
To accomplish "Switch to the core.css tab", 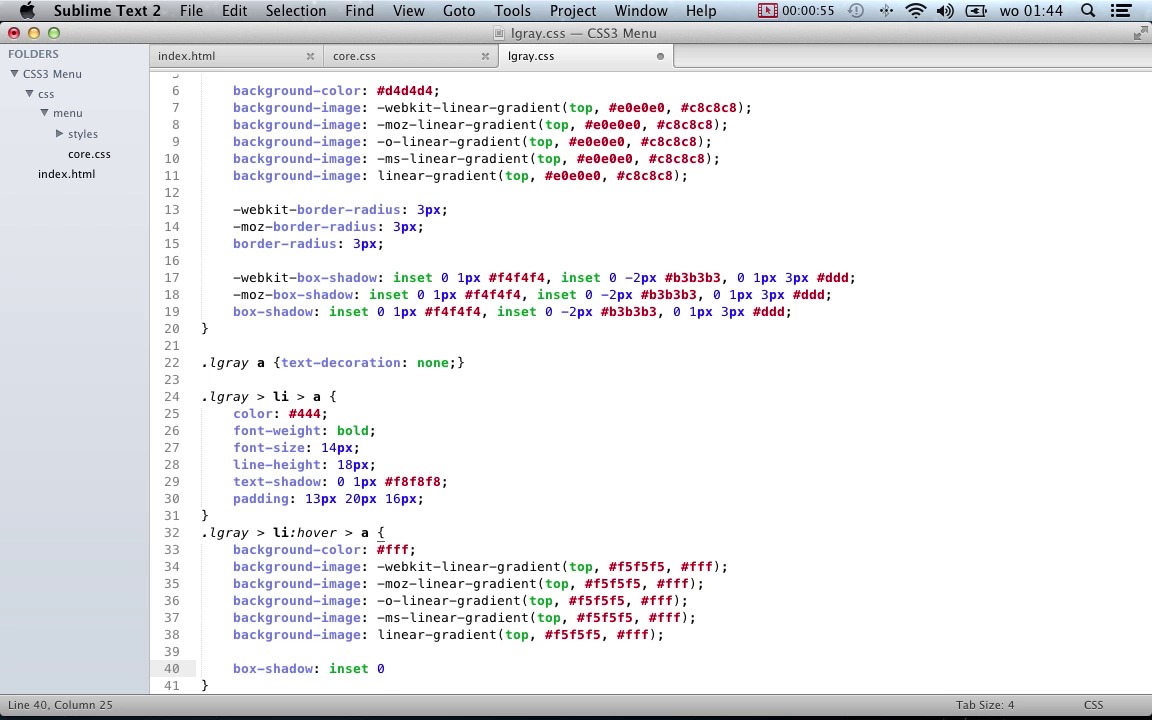I will [x=354, y=56].
